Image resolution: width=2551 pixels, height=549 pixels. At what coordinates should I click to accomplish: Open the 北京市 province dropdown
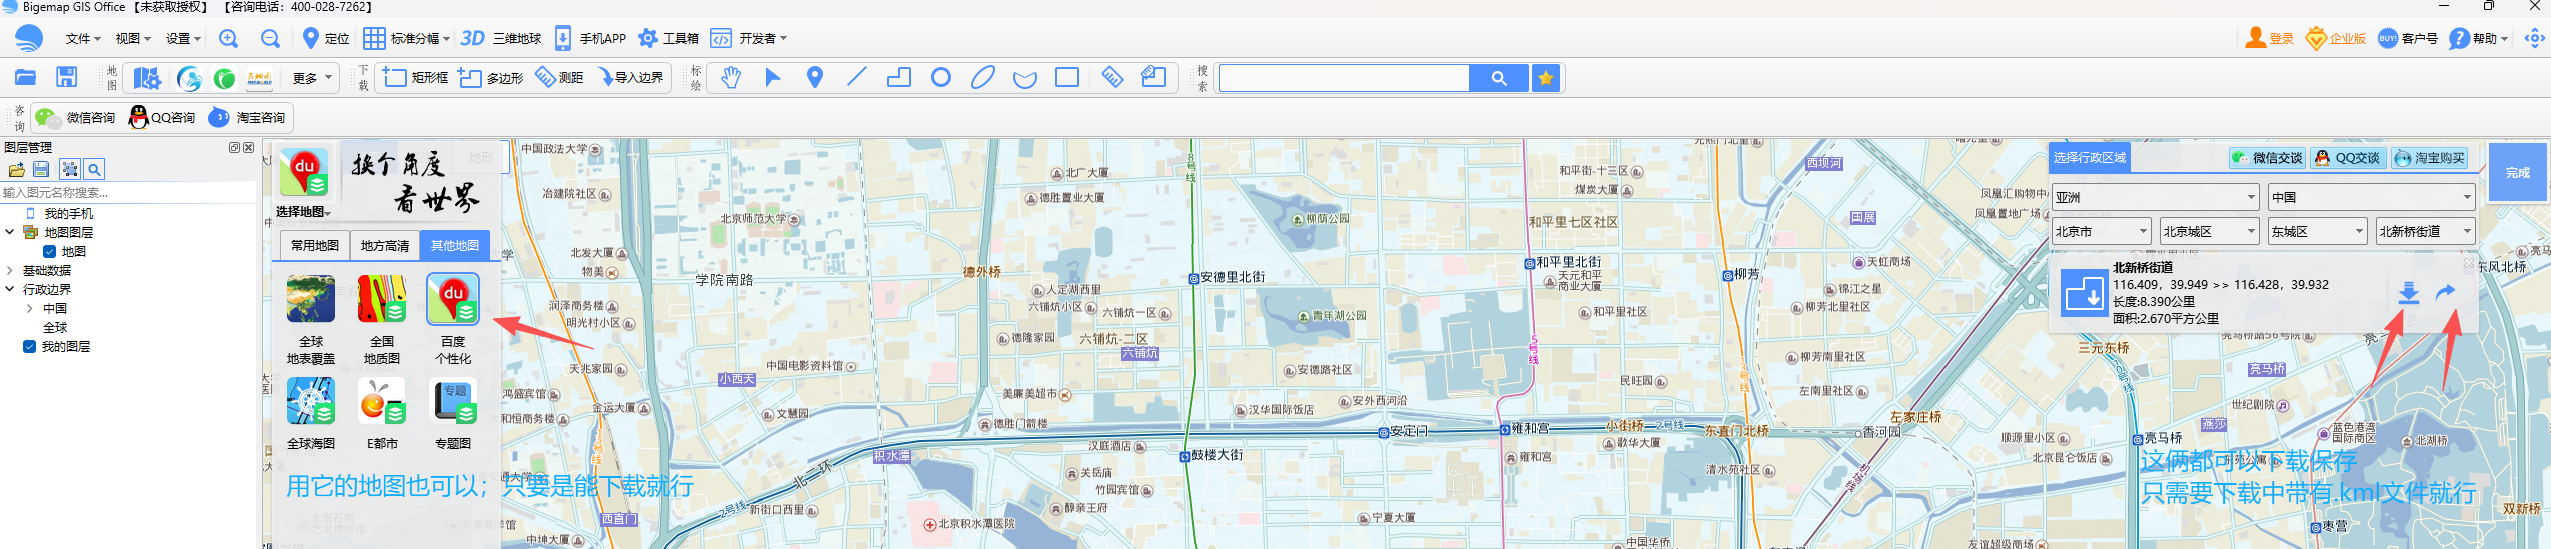(2102, 231)
